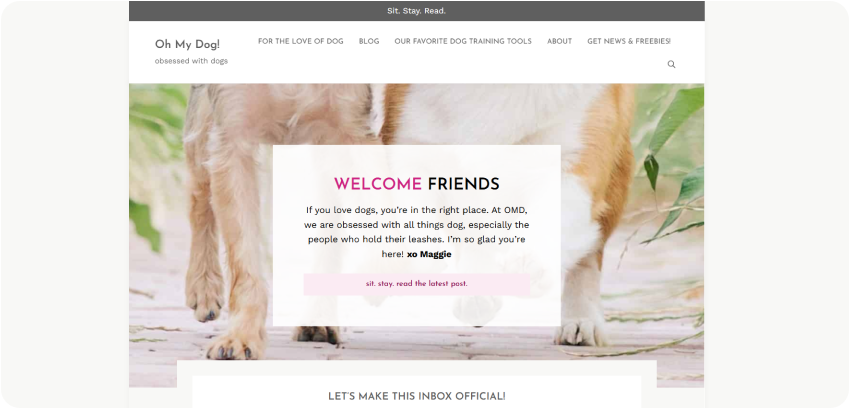Screen dimensions: 850x409
Task: Click the Oh My Dog! site title
Action: tap(188, 44)
